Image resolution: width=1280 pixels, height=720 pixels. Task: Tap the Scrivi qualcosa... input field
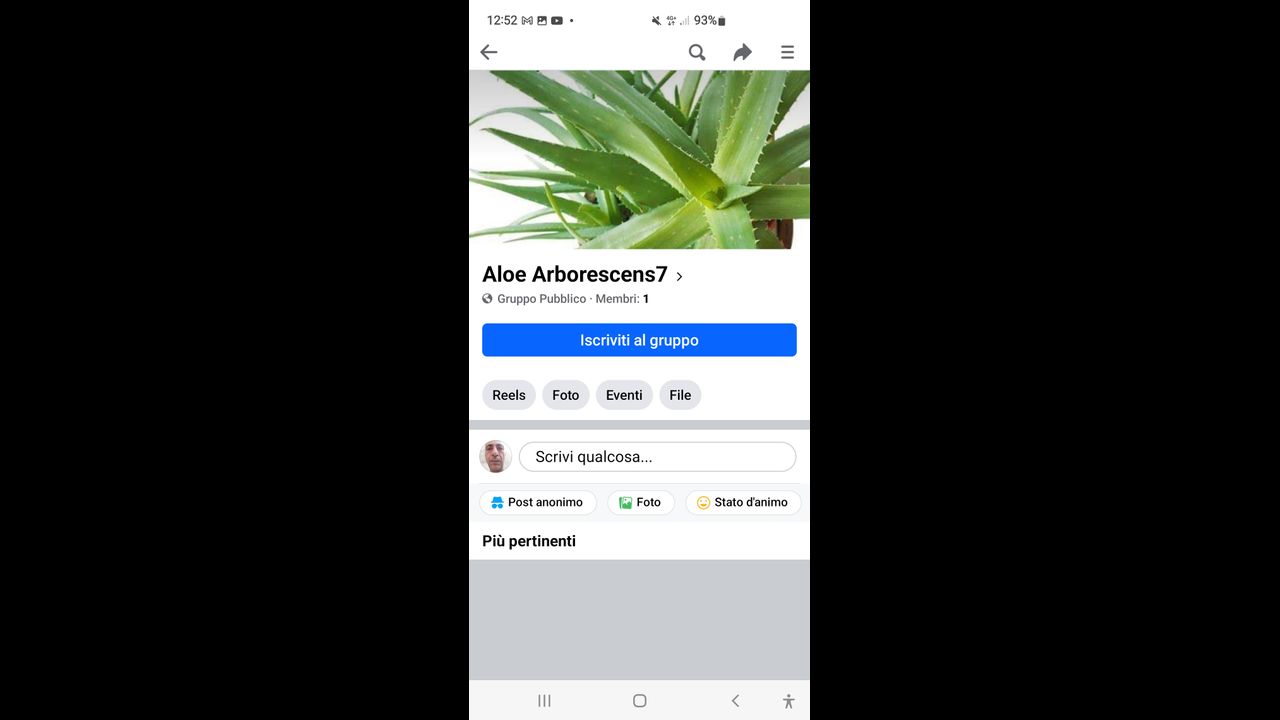657,457
